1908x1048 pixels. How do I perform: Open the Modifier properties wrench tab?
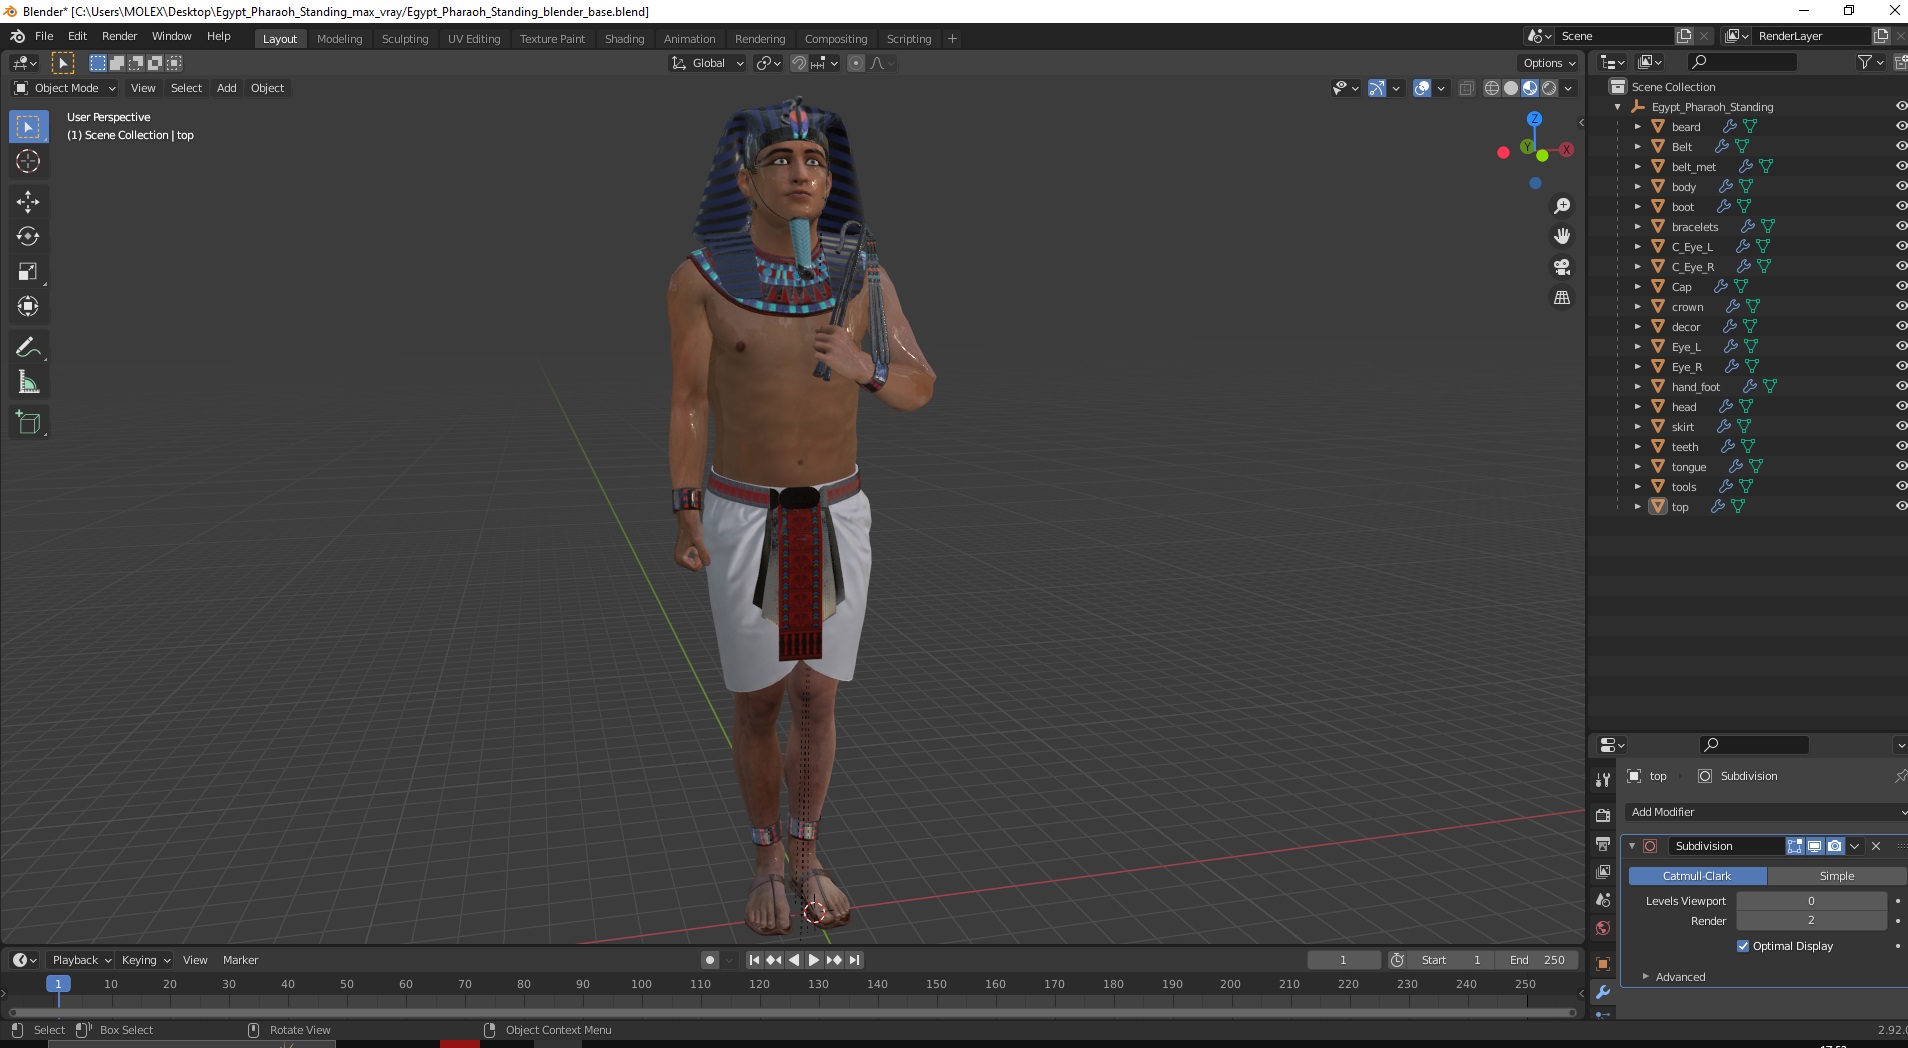click(1603, 992)
